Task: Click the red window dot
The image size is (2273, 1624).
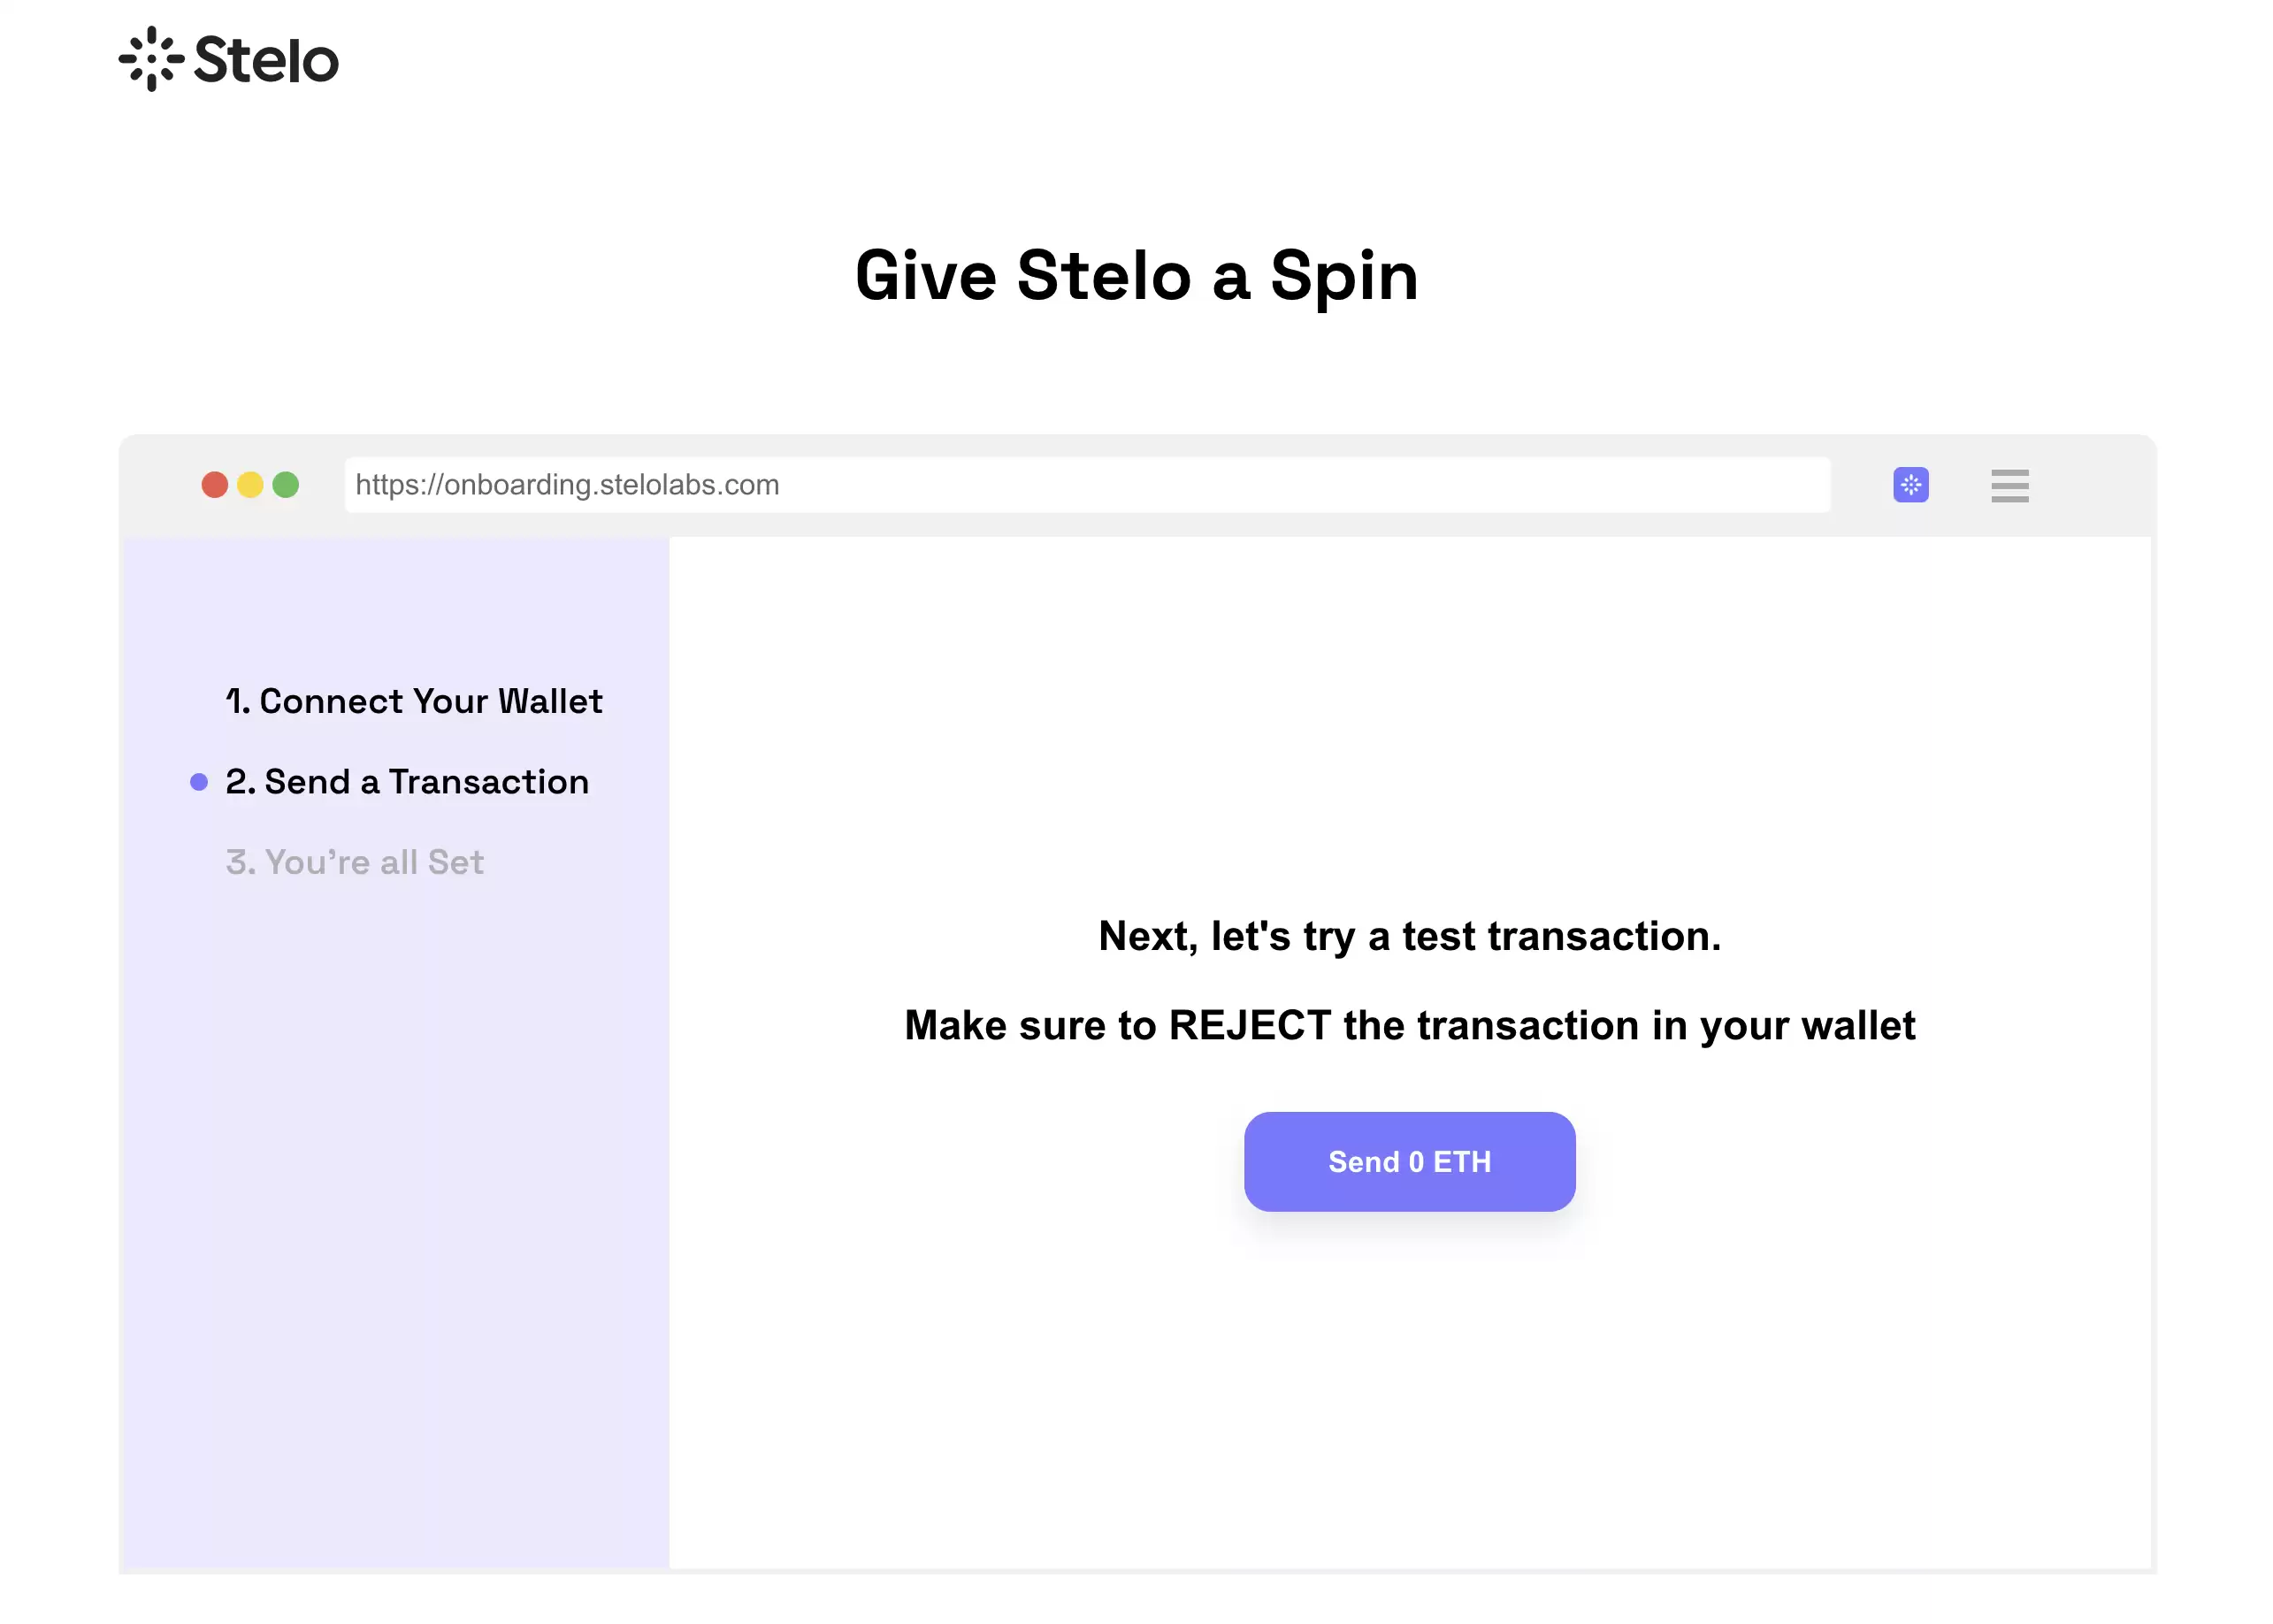Action: (x=214, y=485)
